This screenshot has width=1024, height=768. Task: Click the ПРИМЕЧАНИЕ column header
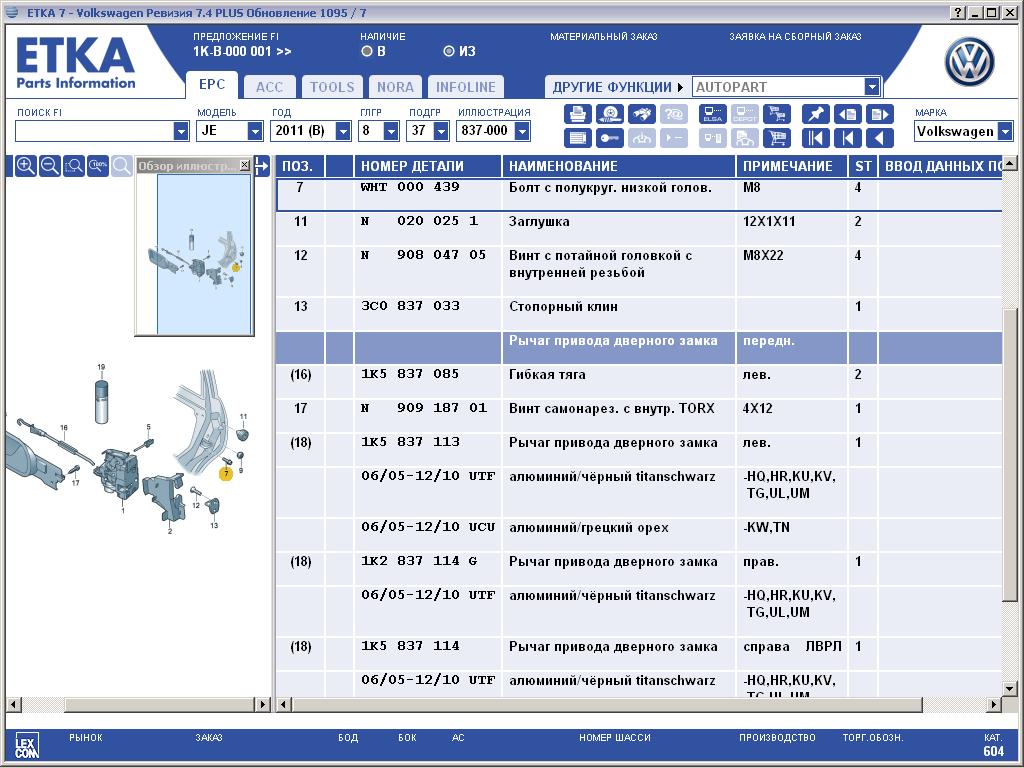[792, 167]
